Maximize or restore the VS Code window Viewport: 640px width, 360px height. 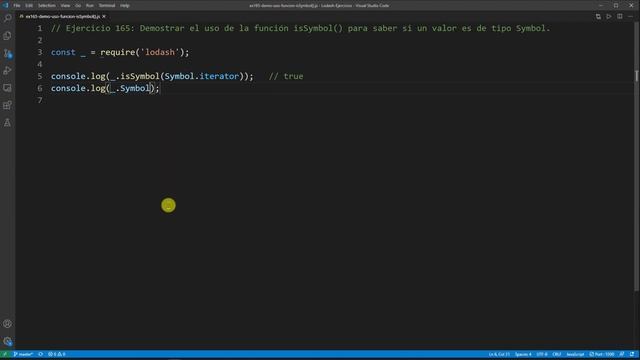[x=616, y=5]
